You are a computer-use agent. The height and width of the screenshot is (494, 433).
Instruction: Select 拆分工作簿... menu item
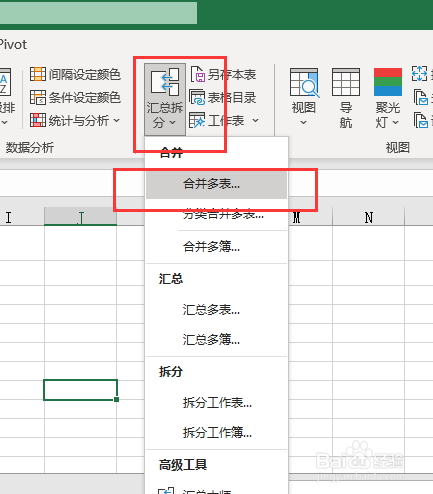point(216,433)
